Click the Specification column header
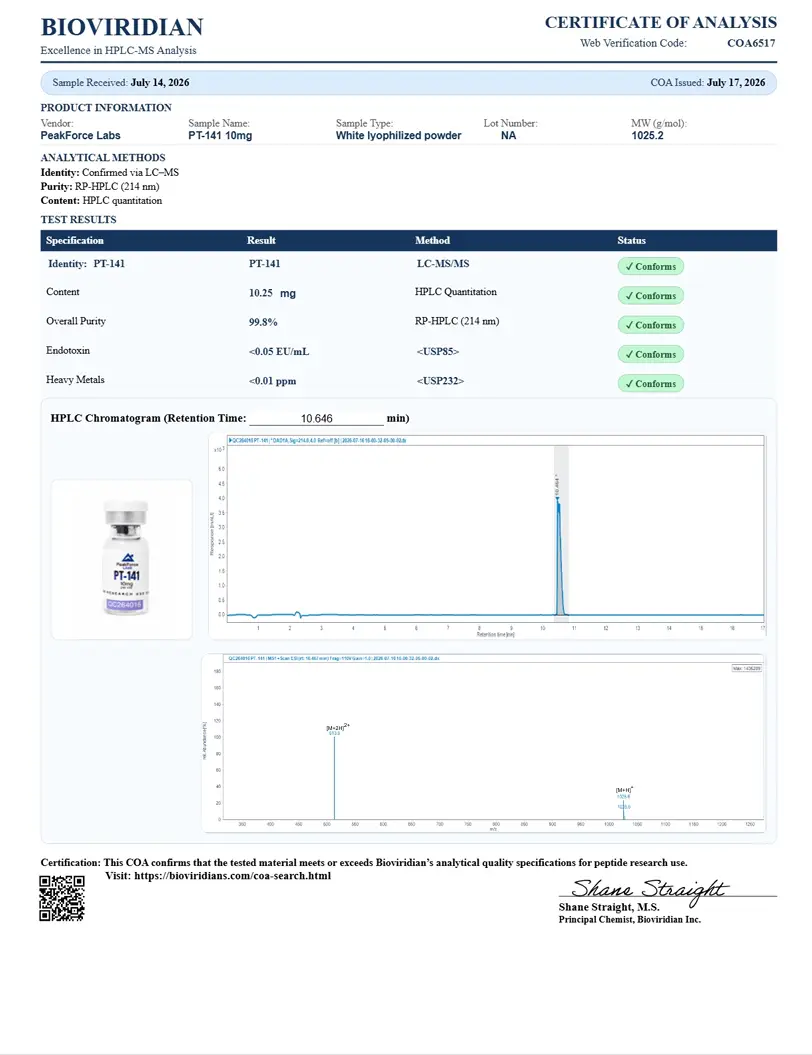 coord(75,240)
